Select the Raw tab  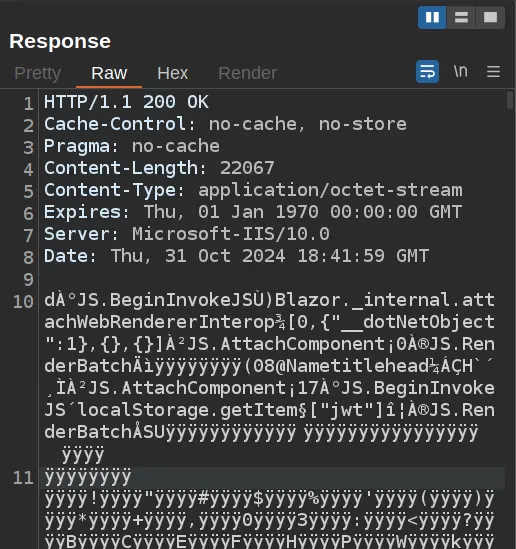109,73
